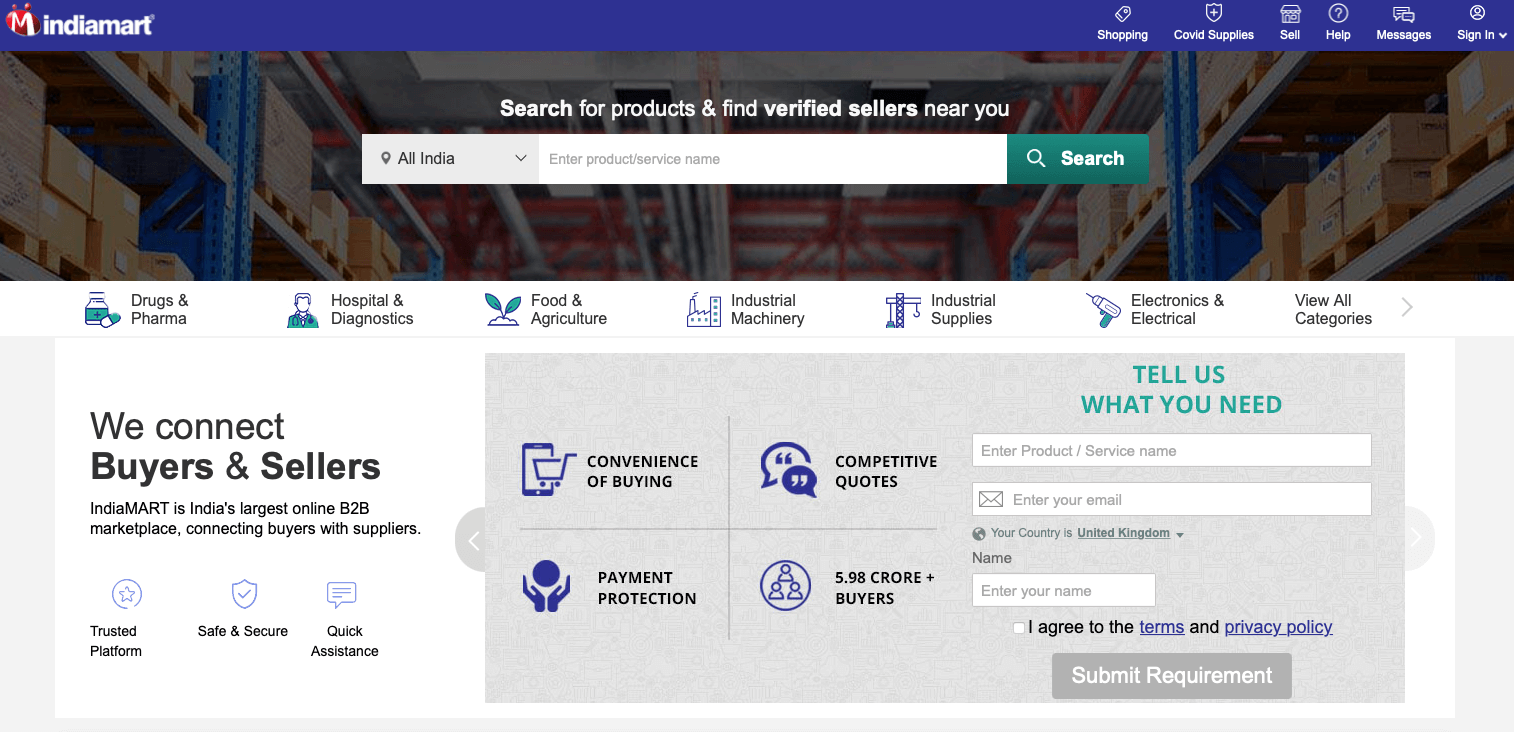Open the Help question mark icon

[1338, 14]
